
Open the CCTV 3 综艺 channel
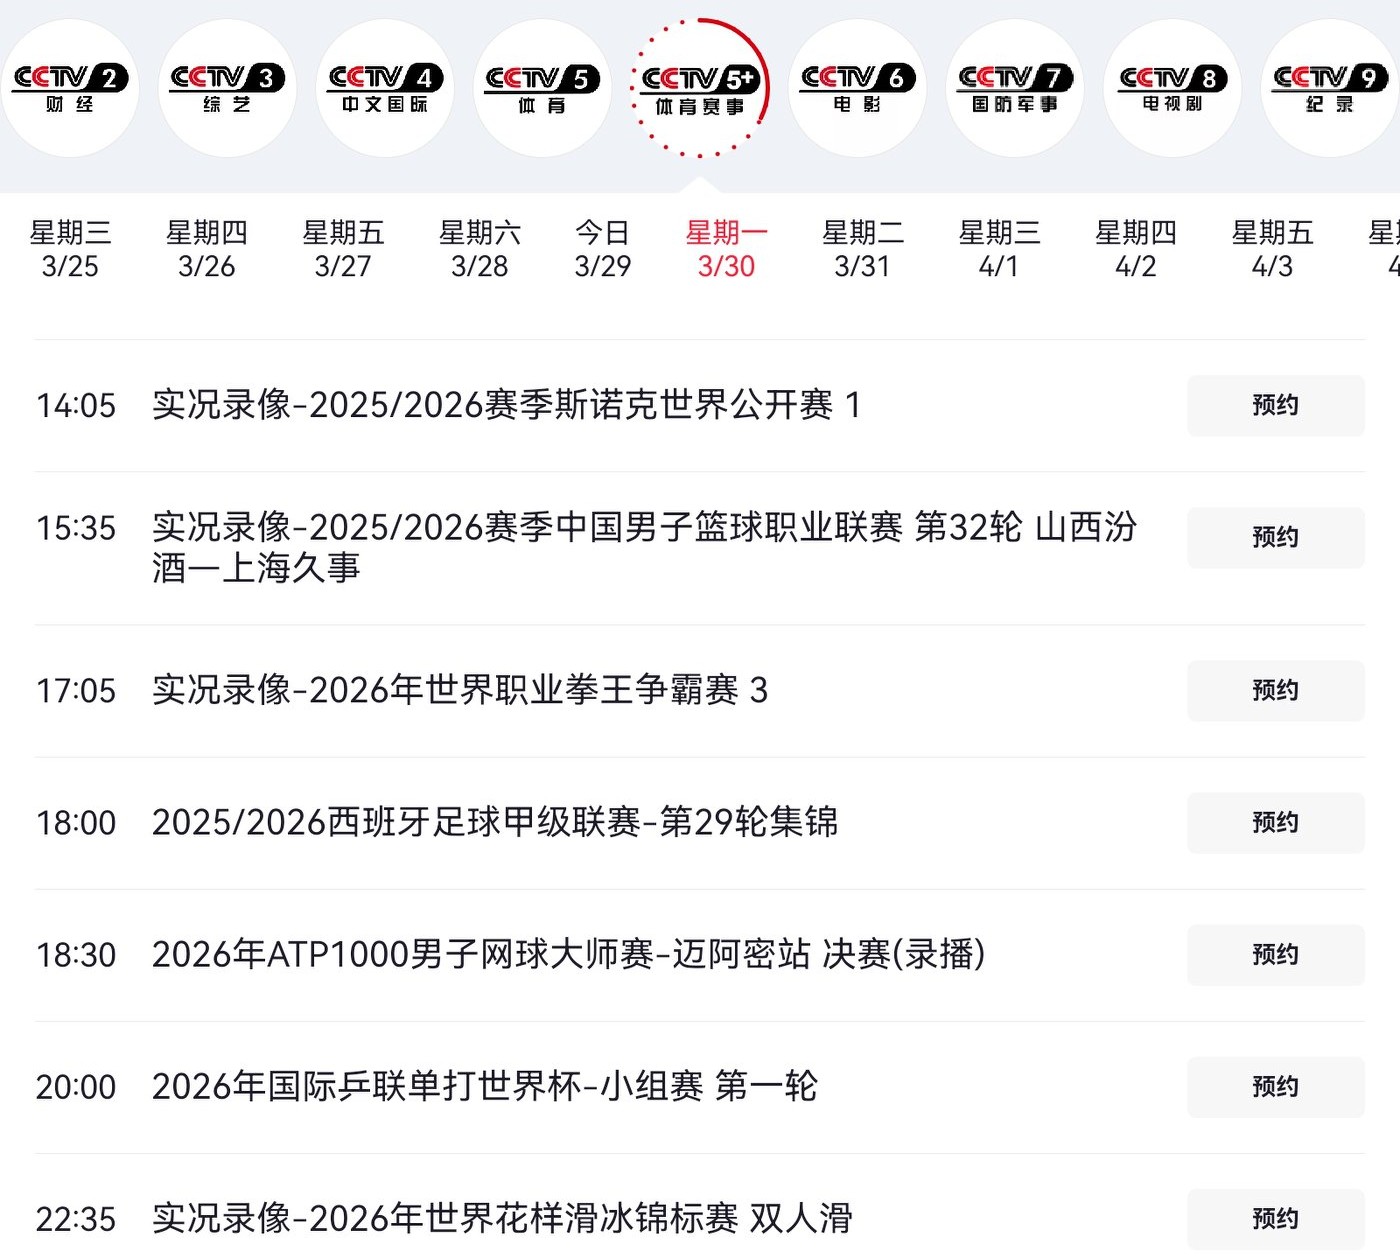pos(227,88)
